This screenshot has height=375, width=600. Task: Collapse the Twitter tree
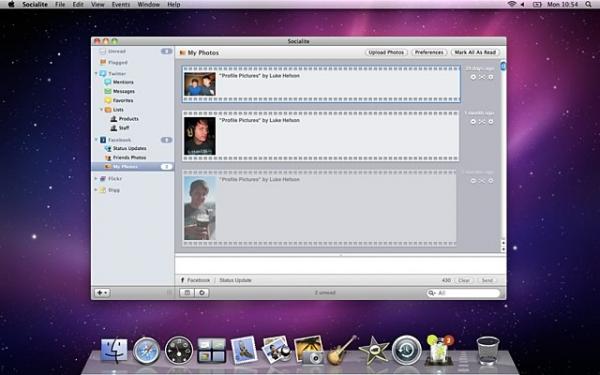[96, 73]
